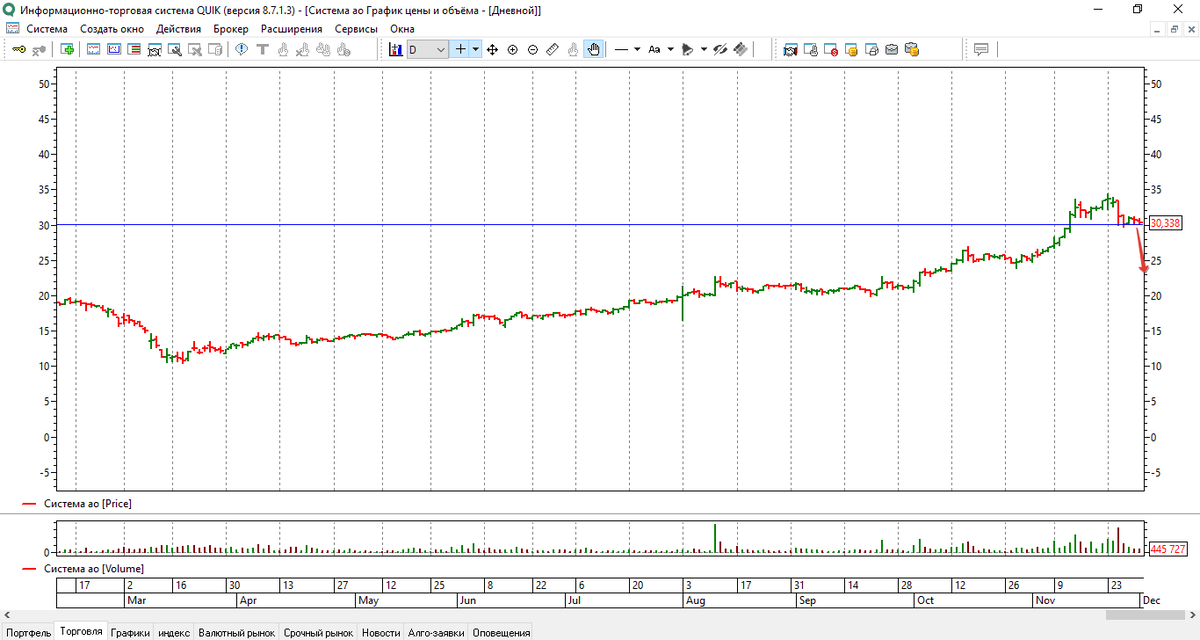Screen dimensions: 1200x640
Task: Click the speech bubble messages icon
Action: (981, 49)
